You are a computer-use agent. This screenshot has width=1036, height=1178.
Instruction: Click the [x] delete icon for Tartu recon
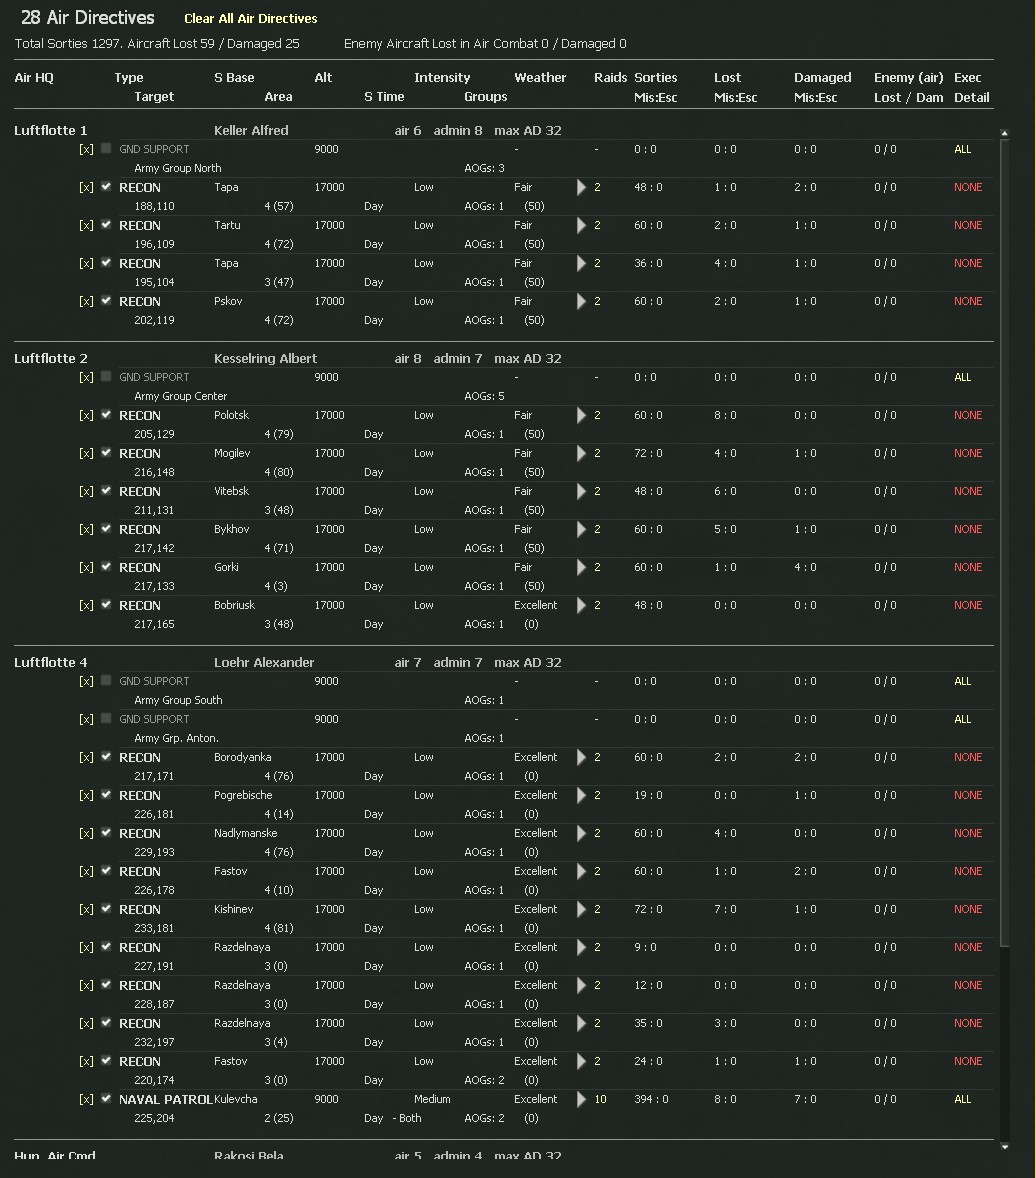[86, 226]
